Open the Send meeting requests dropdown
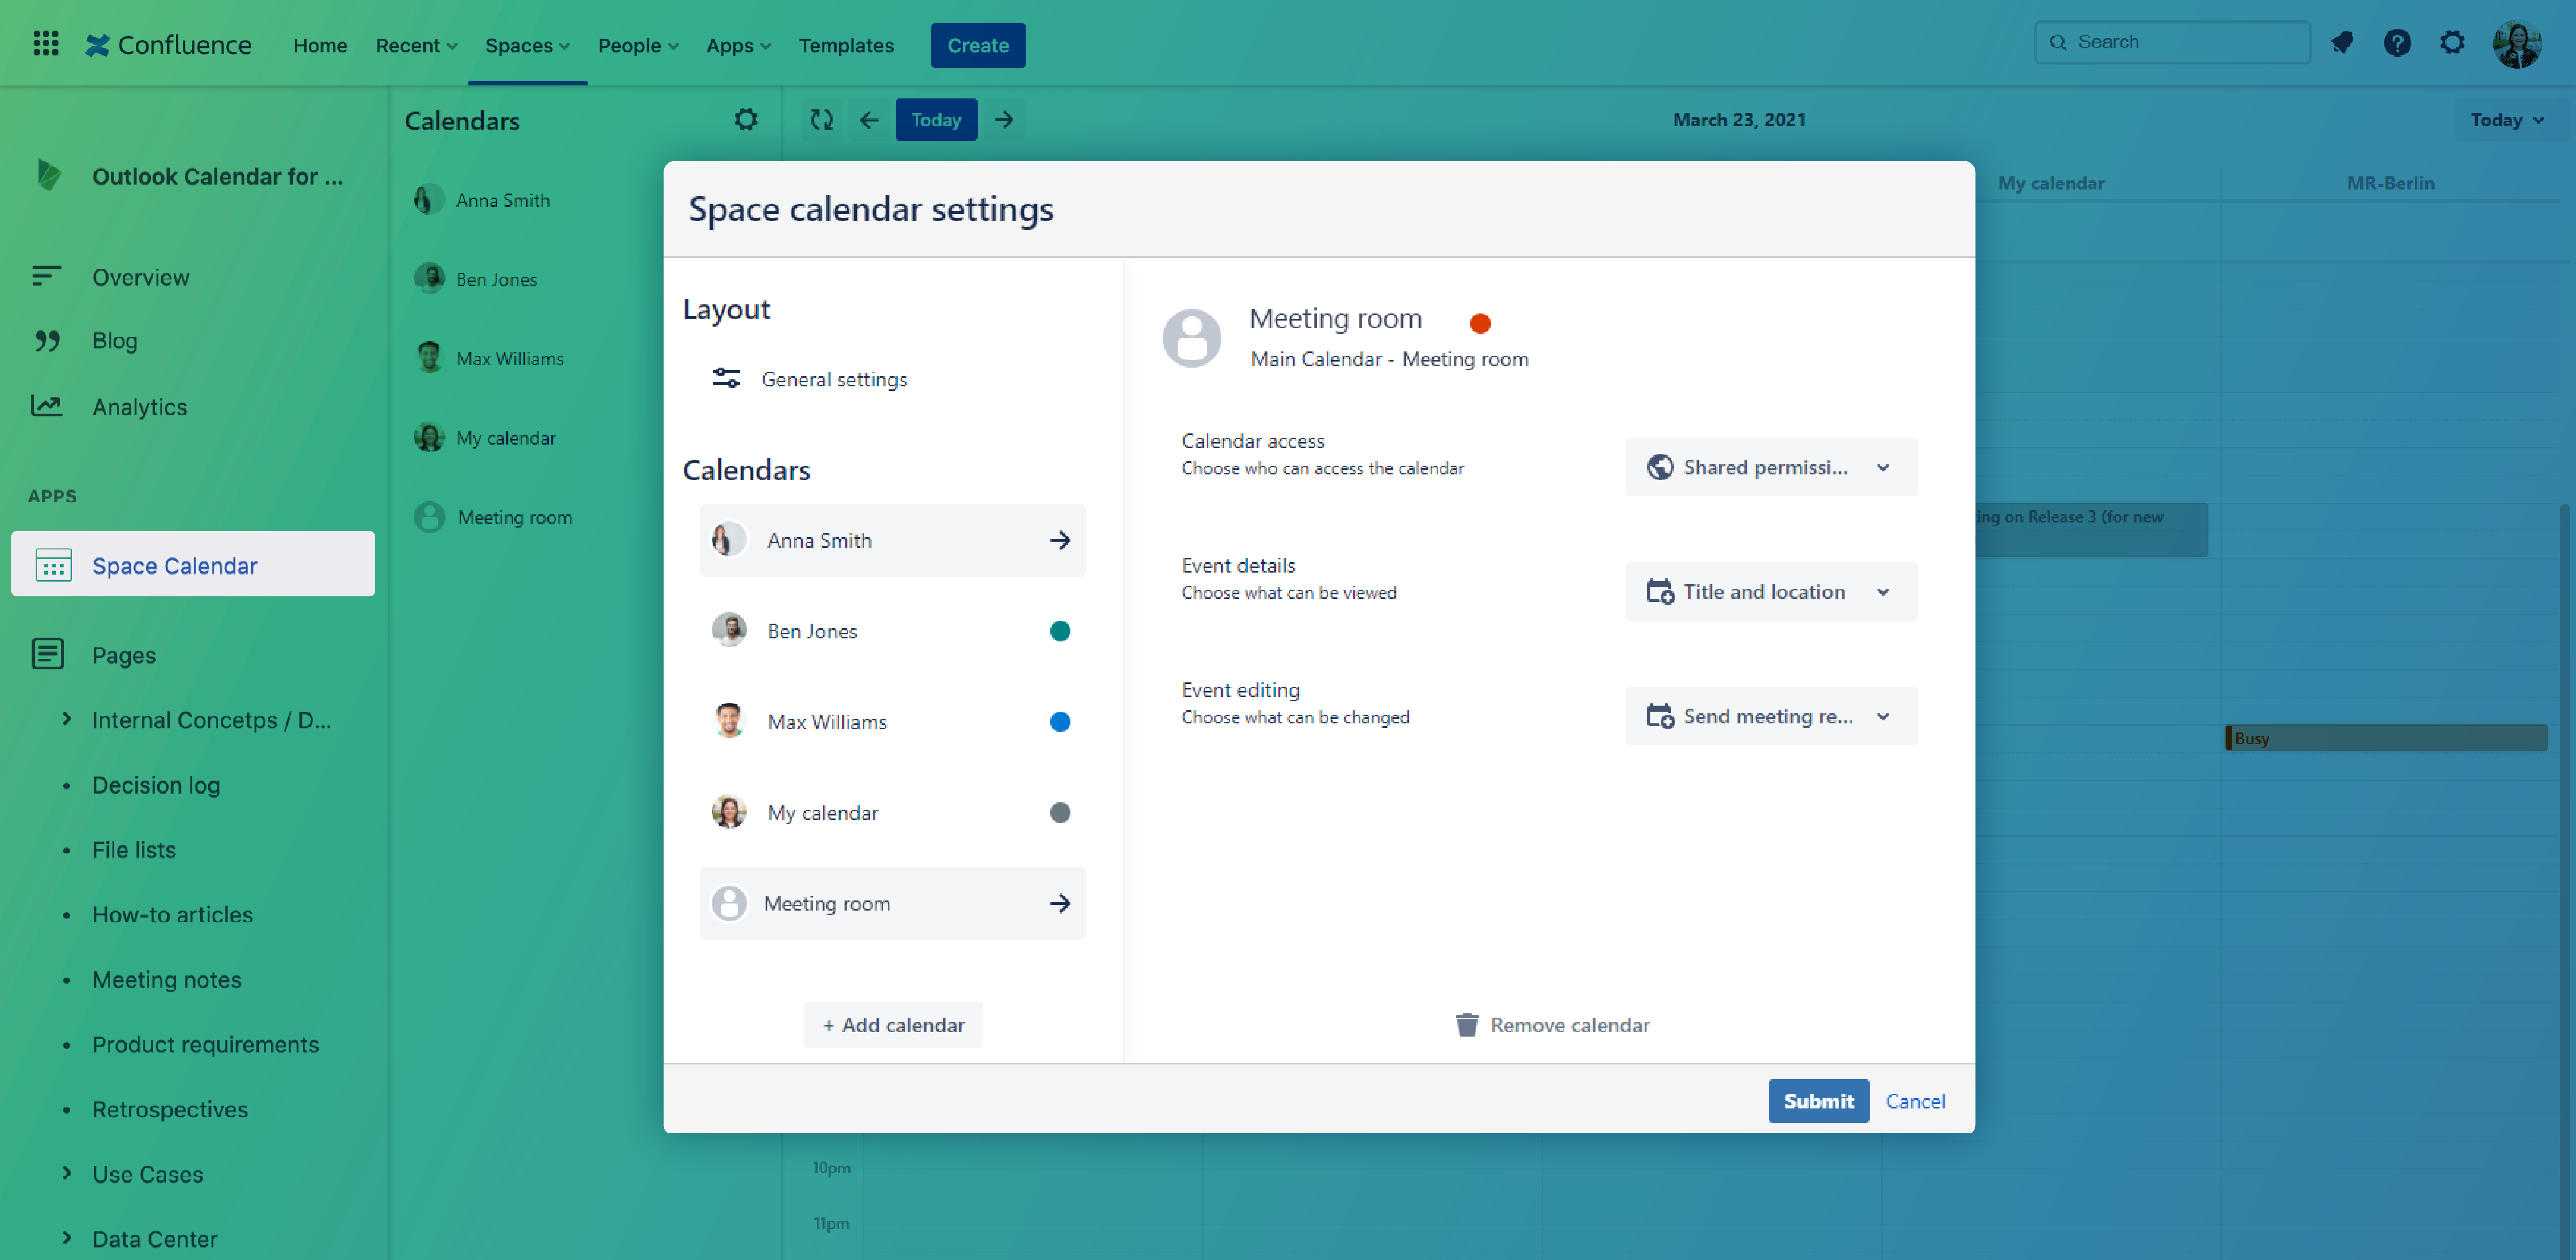 tap(1770, 716)
